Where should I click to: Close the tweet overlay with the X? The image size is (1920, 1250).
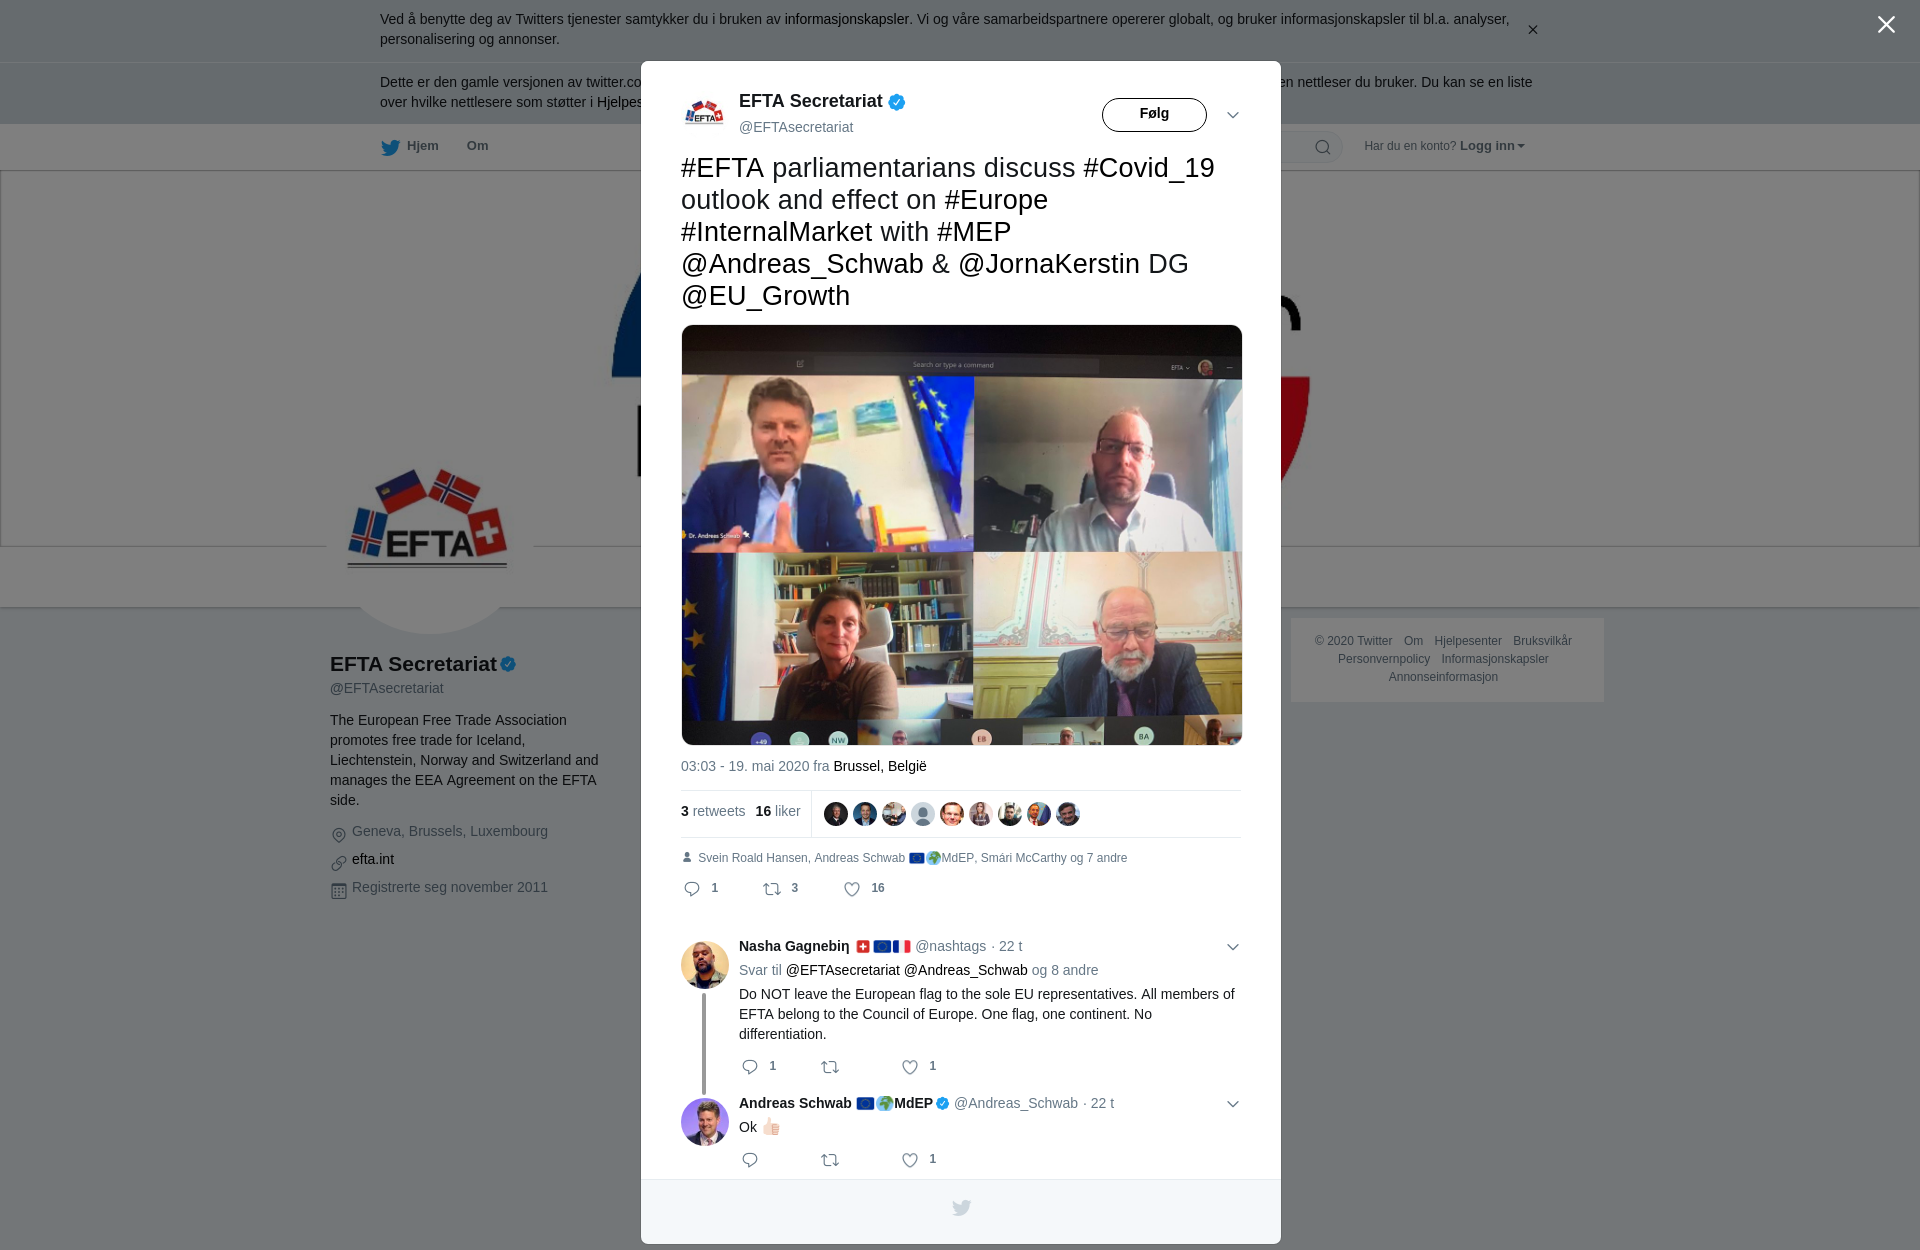pos(1886,25)
